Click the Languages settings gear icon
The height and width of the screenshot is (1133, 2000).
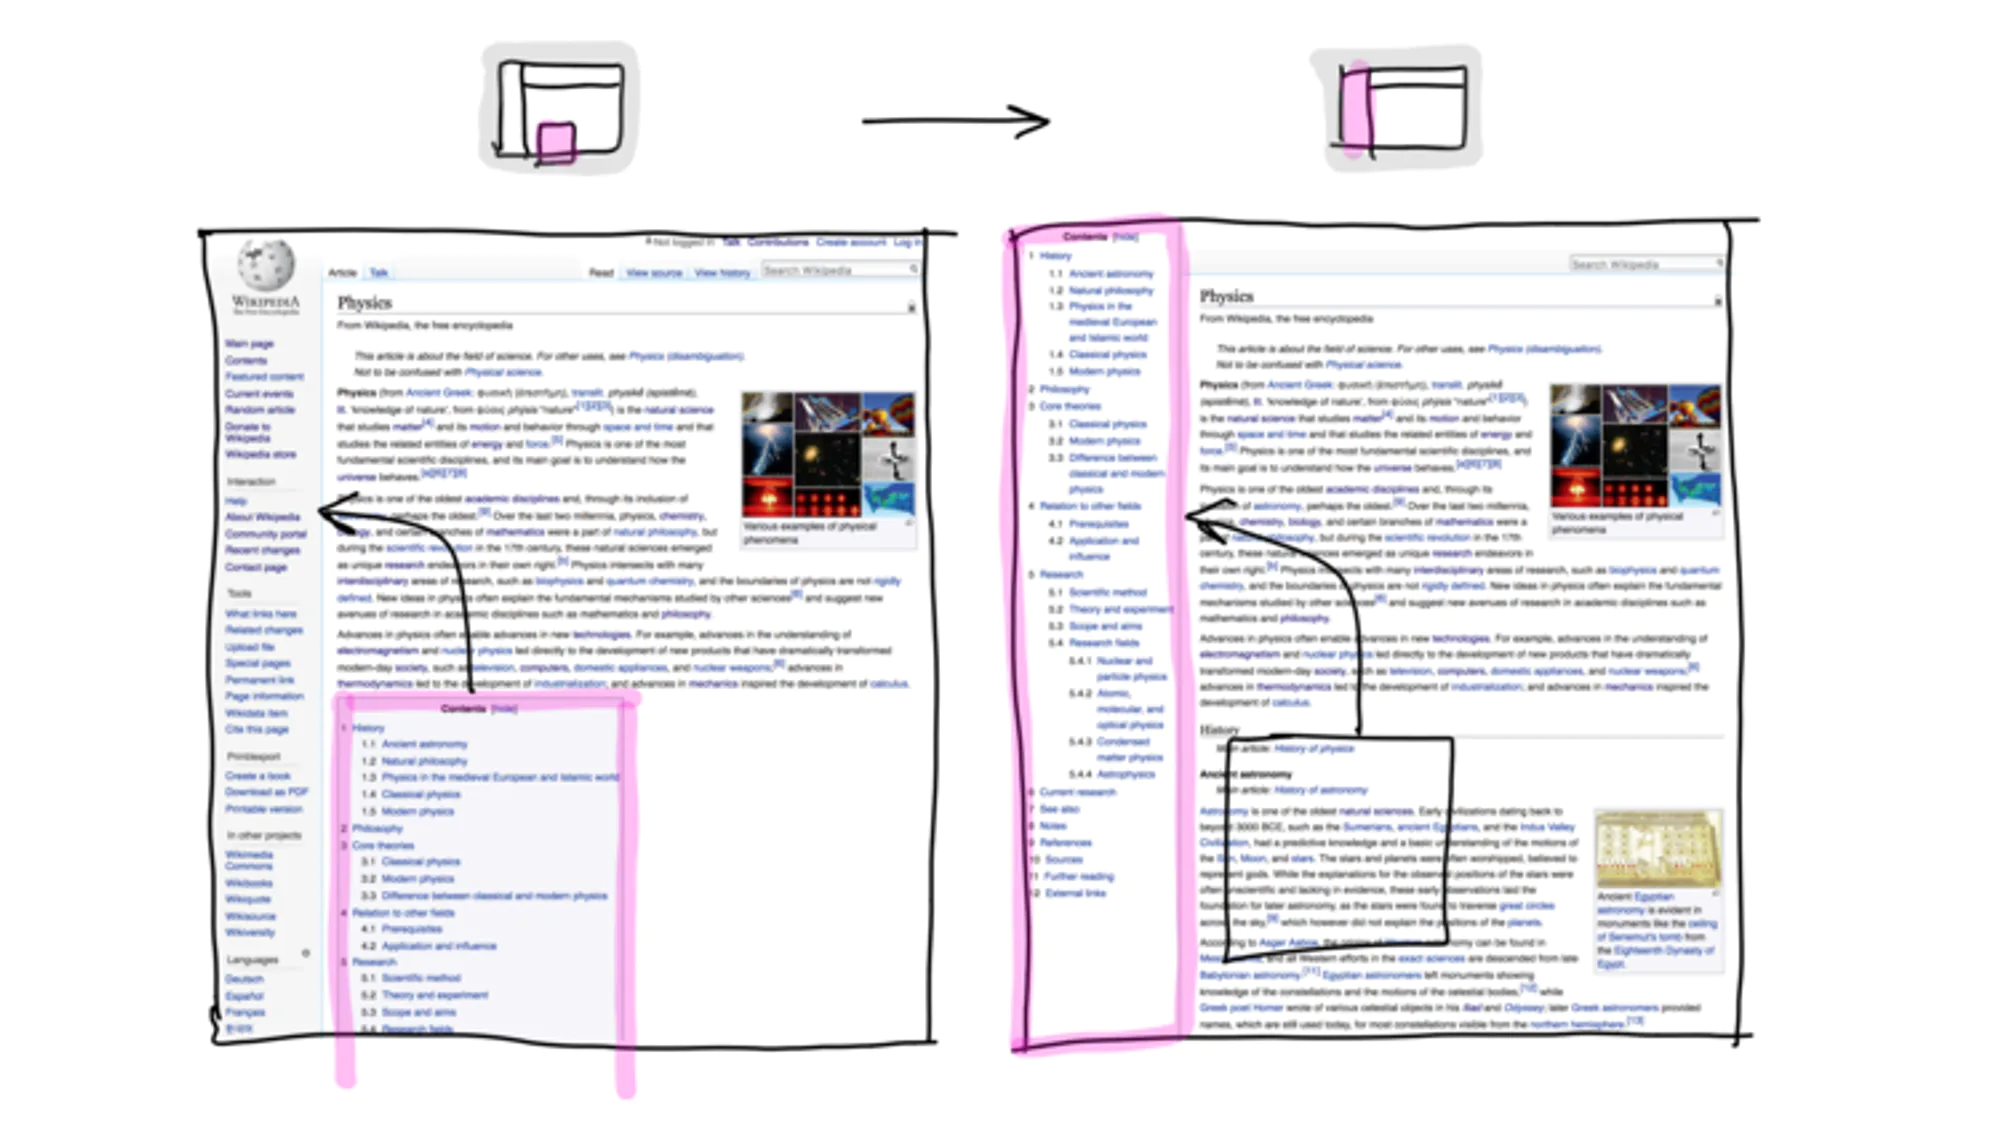[306, 954]
